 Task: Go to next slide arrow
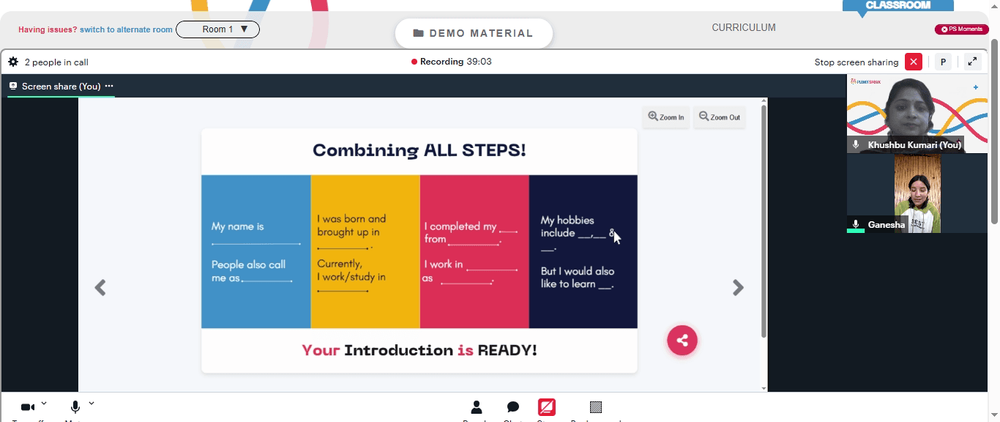point(738,287)
